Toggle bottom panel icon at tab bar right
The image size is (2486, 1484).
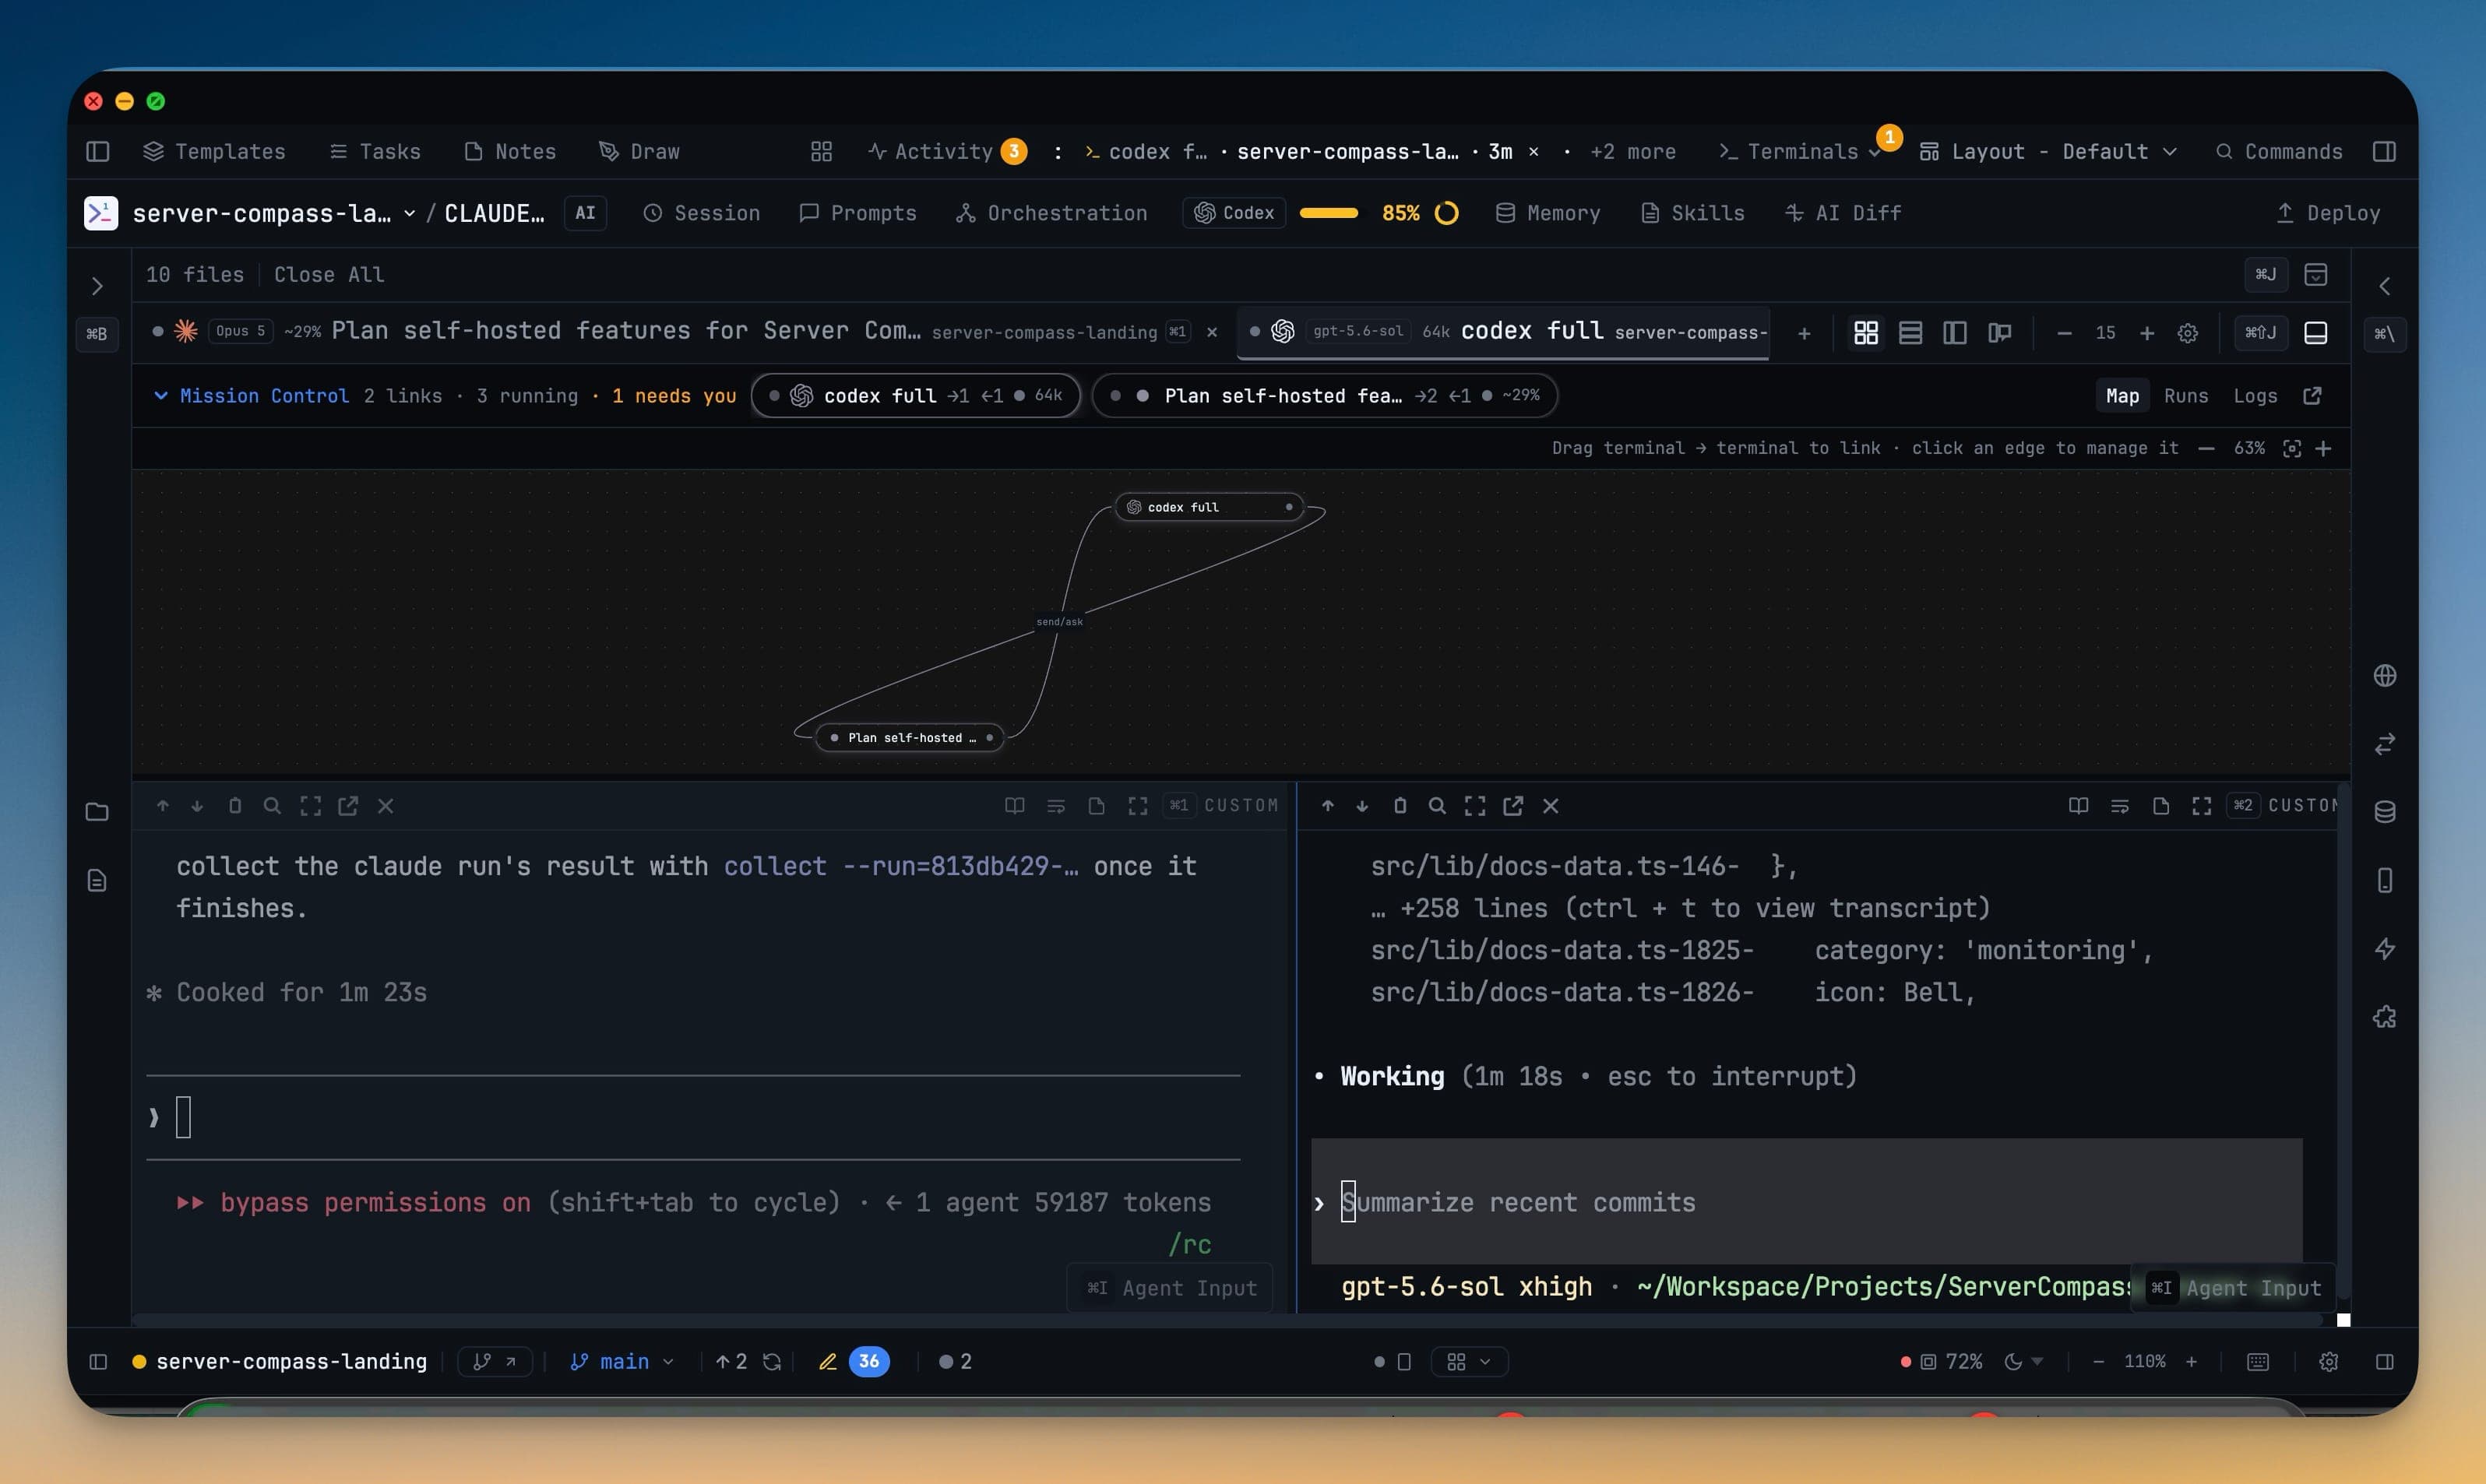click(2315, 333)
